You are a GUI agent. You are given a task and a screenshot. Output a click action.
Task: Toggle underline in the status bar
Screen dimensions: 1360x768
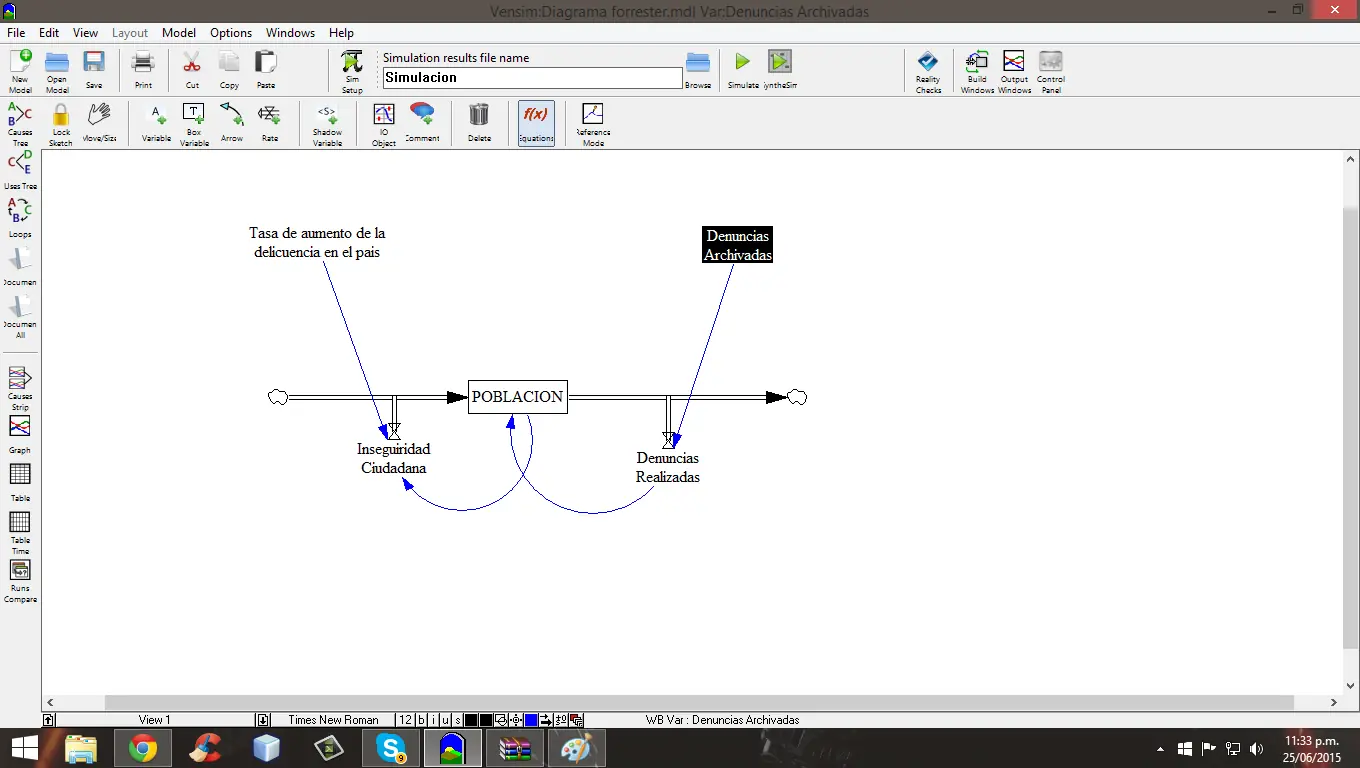click(x=445, y=720)
